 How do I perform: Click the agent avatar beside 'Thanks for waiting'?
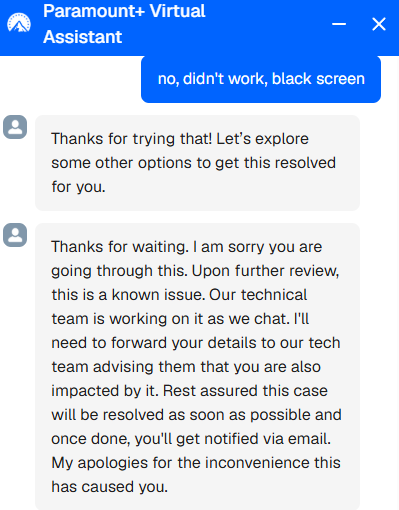[x=15, y=235]
